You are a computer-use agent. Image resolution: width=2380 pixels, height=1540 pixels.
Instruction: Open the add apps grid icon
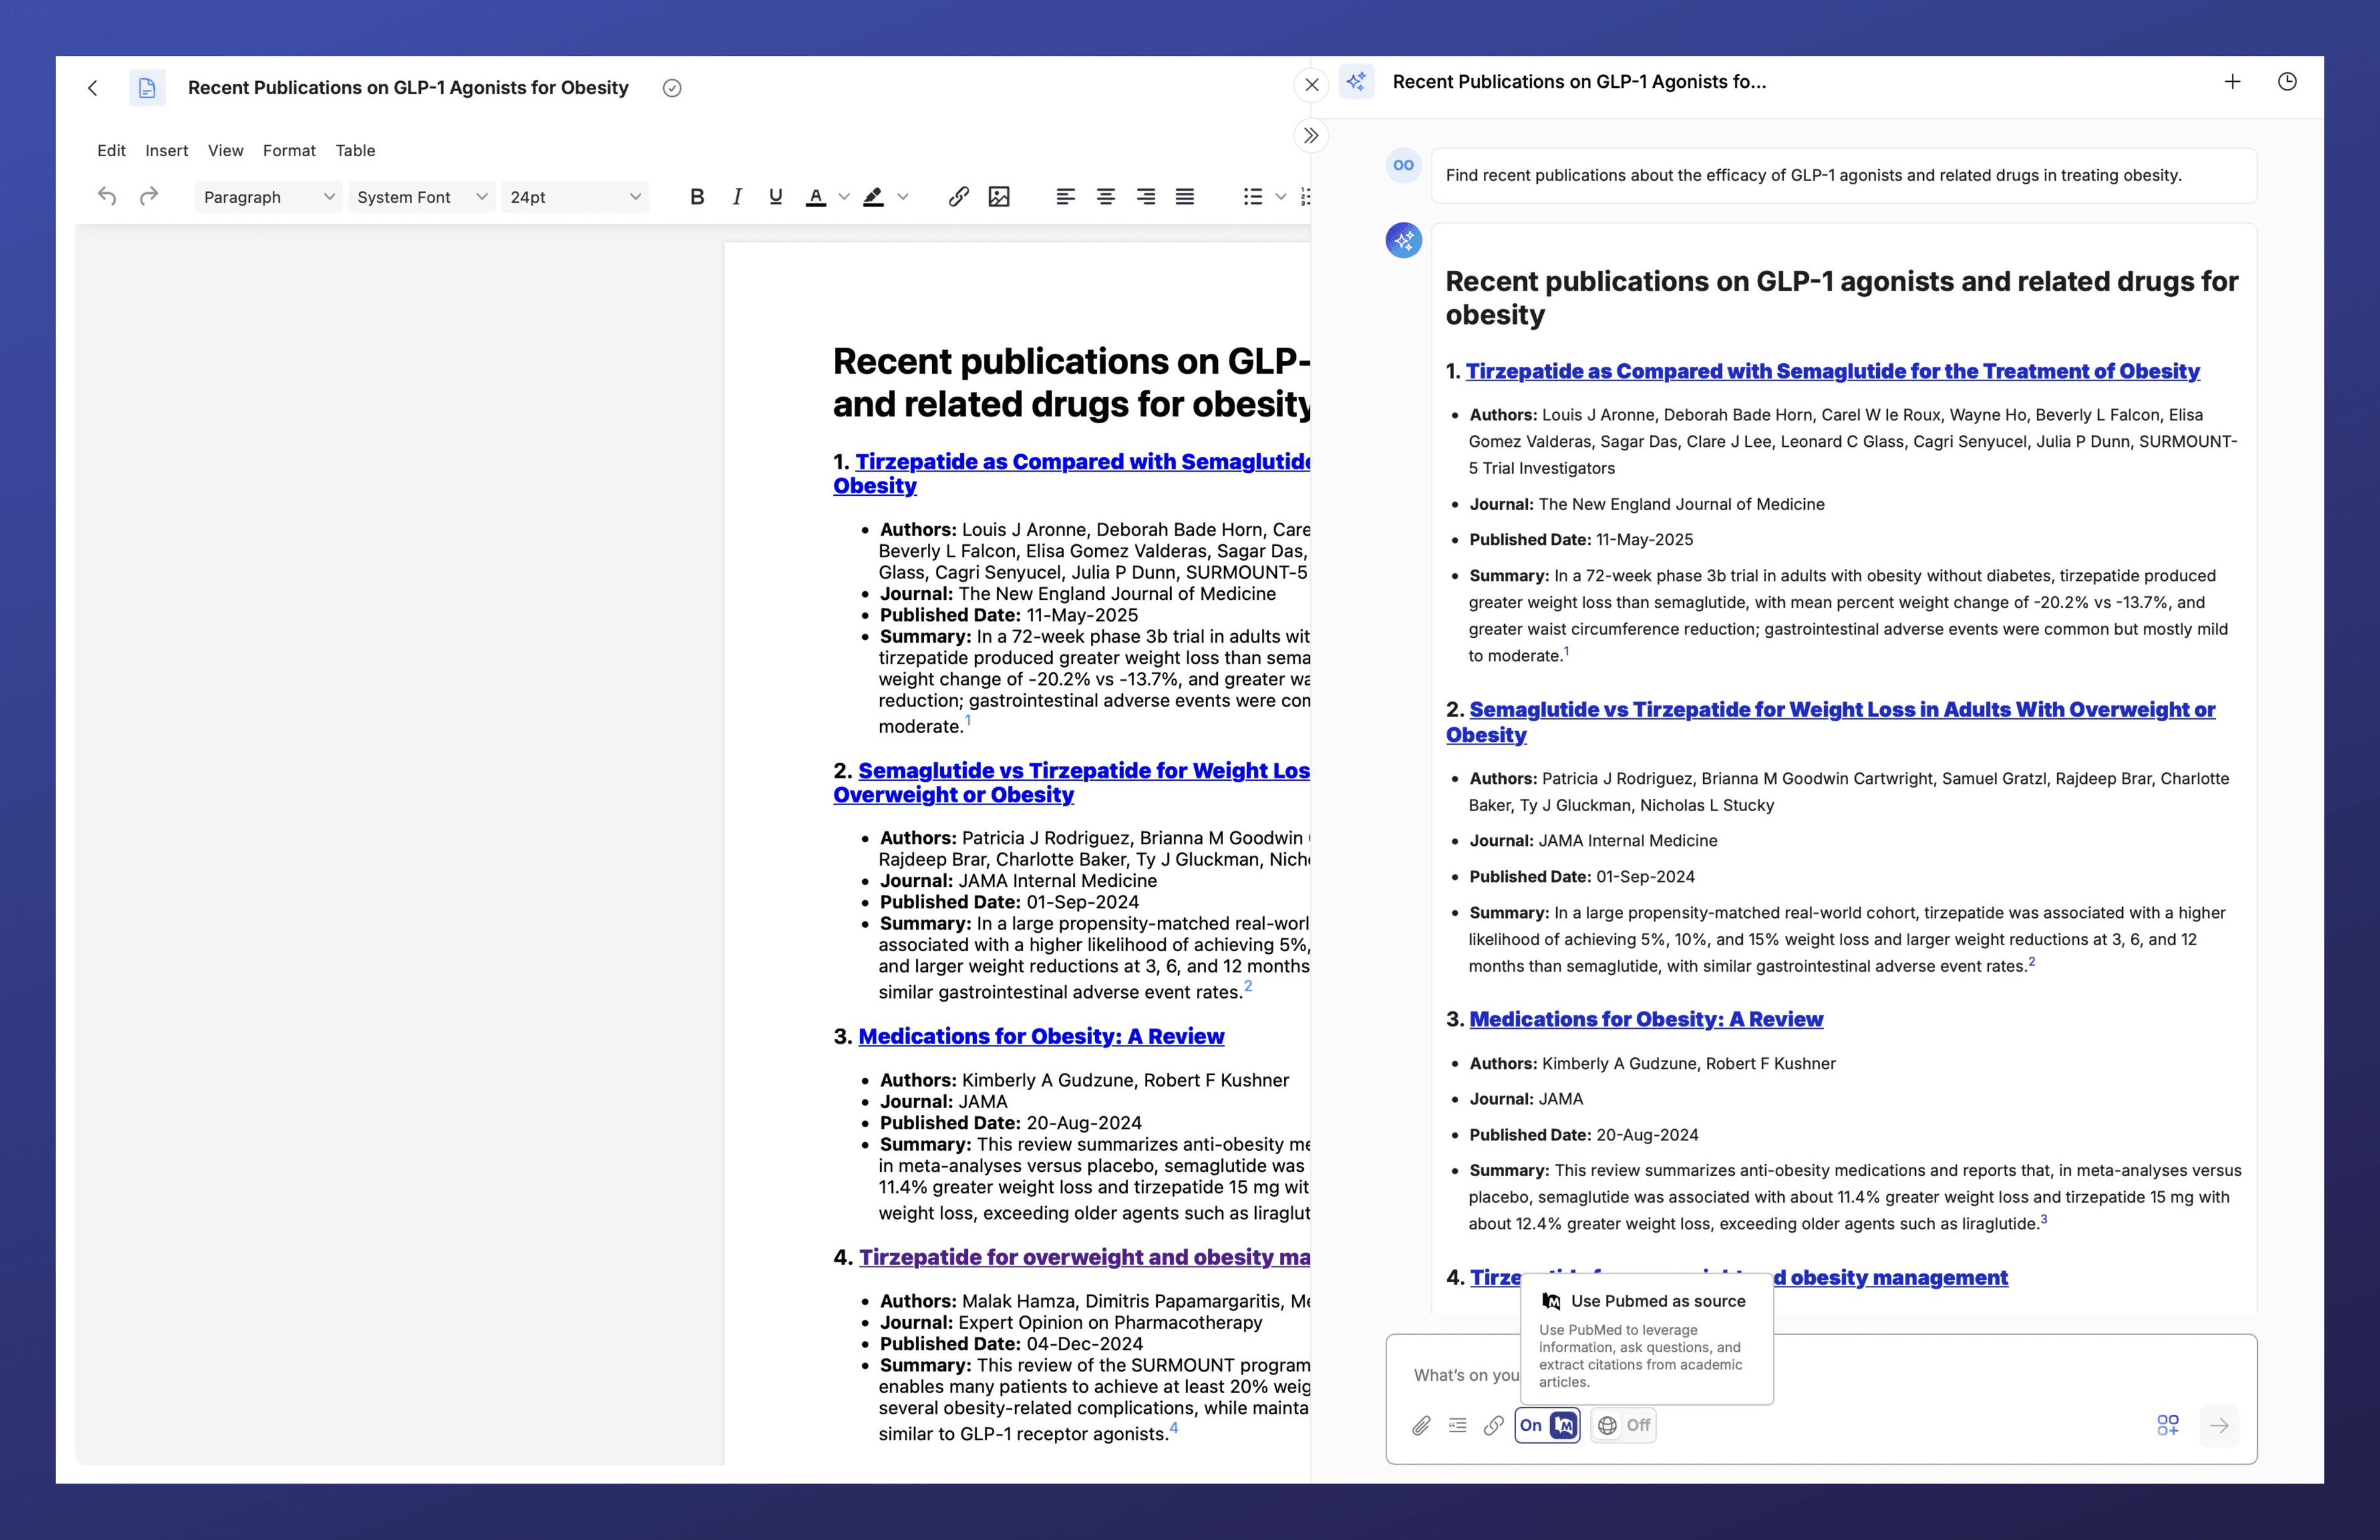[x=2168, y=1425]
